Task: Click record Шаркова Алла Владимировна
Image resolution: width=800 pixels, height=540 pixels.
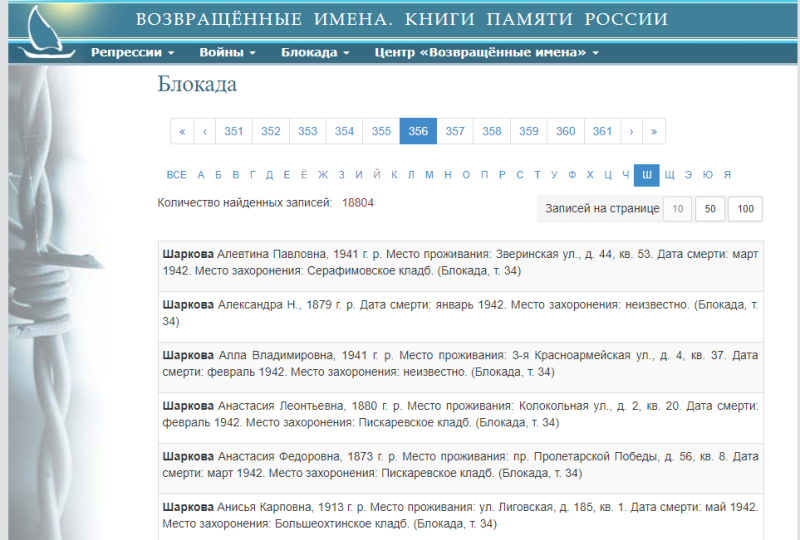Action: (461, 367)
